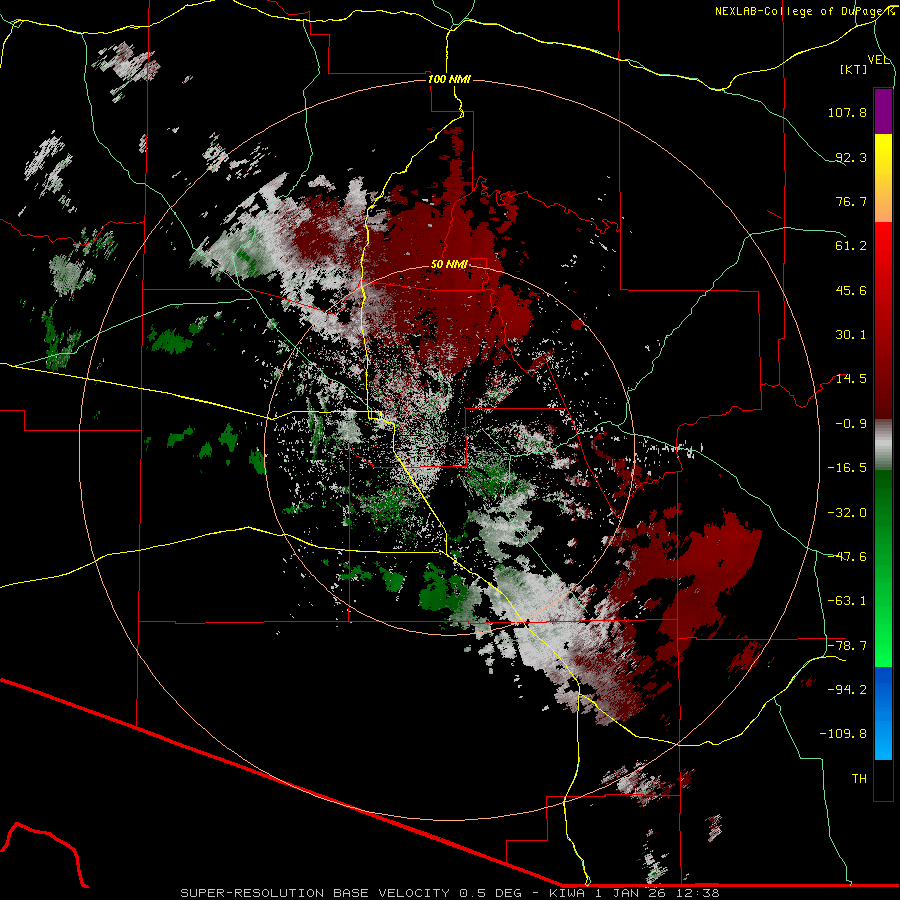The height and width of the screenshot is (900, 900).
Task: Click the -32.0 velocity scale value
Action: click(847, 513)
